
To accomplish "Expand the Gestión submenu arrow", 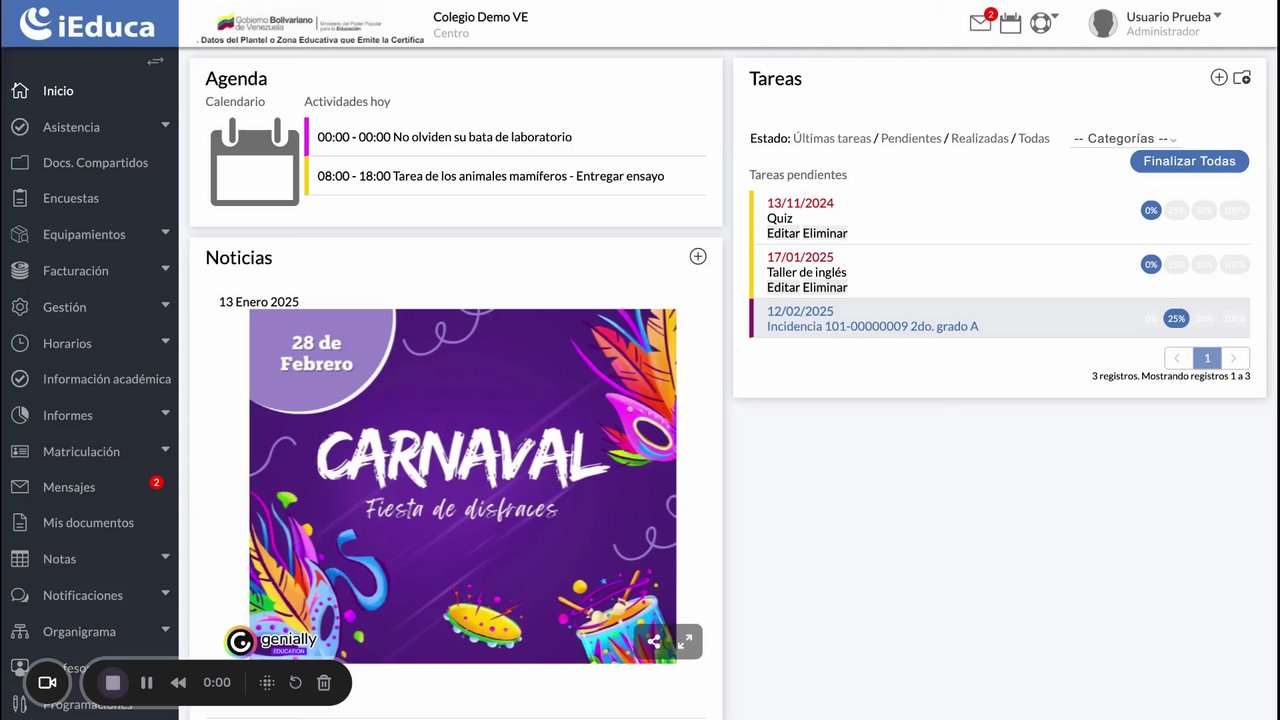I will [165, 305].
